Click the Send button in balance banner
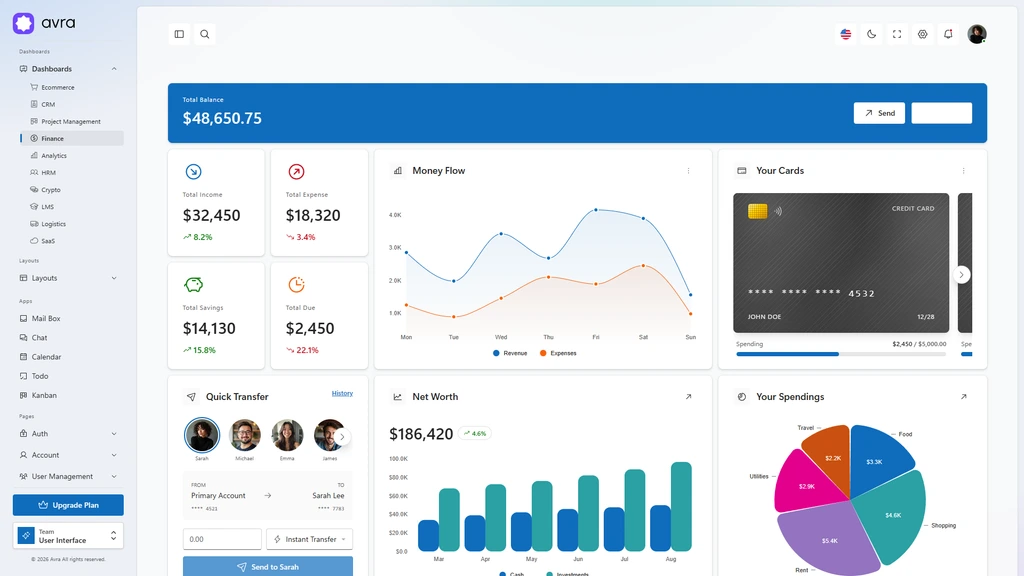 (879, 113)
